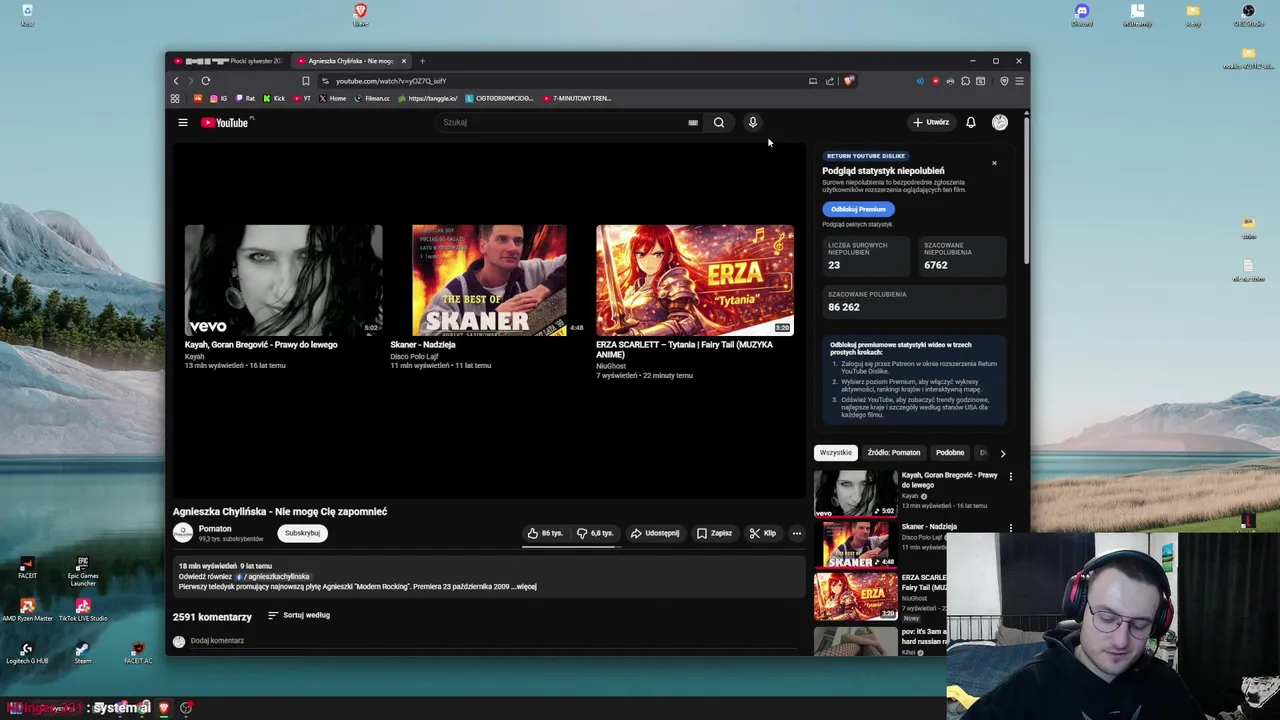
Task: Open more options for the Skaner sidebar video
Action: (x=1010, y=528)
